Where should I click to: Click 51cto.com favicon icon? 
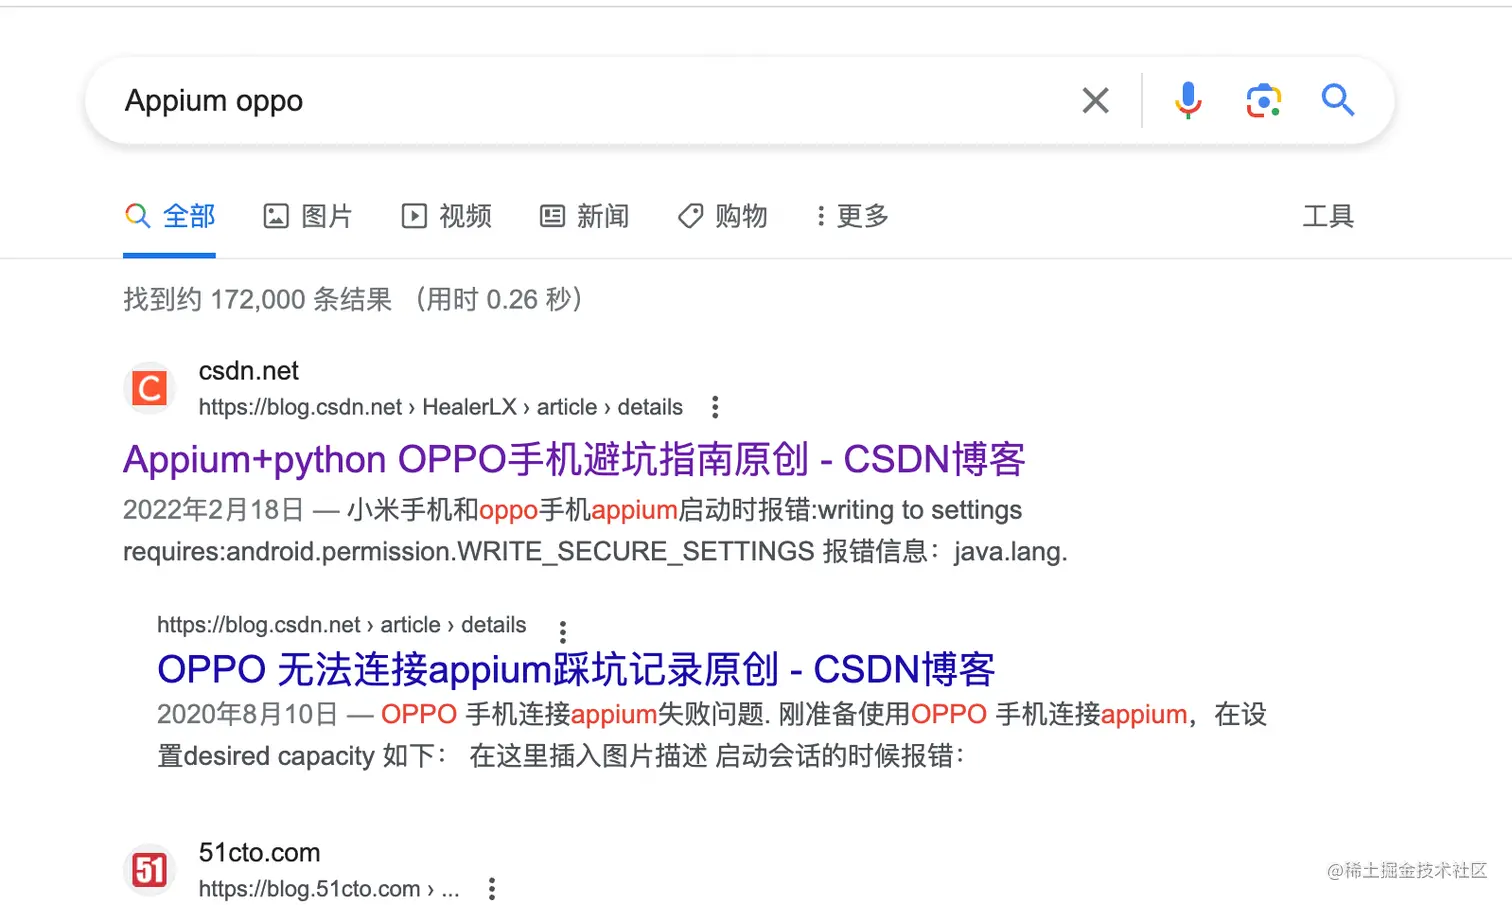(x=149, y=870)
